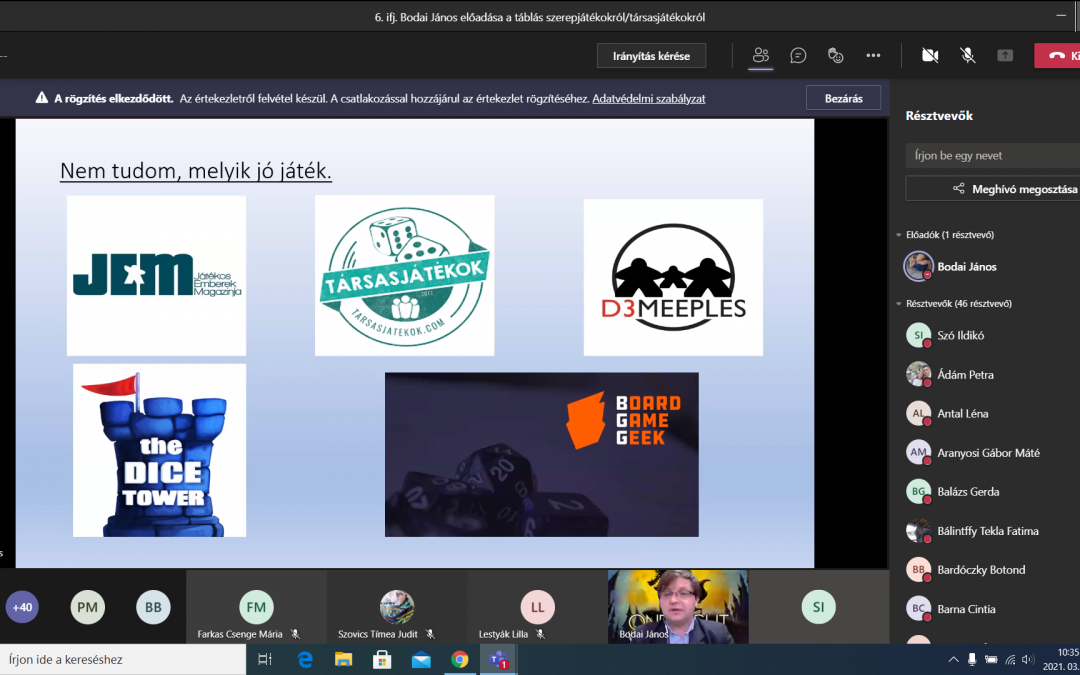The height and width of the screenshot is (675, 1080).
Task: Select Aranyosi Gábor Máté in the list
Action: coord(988,453)
